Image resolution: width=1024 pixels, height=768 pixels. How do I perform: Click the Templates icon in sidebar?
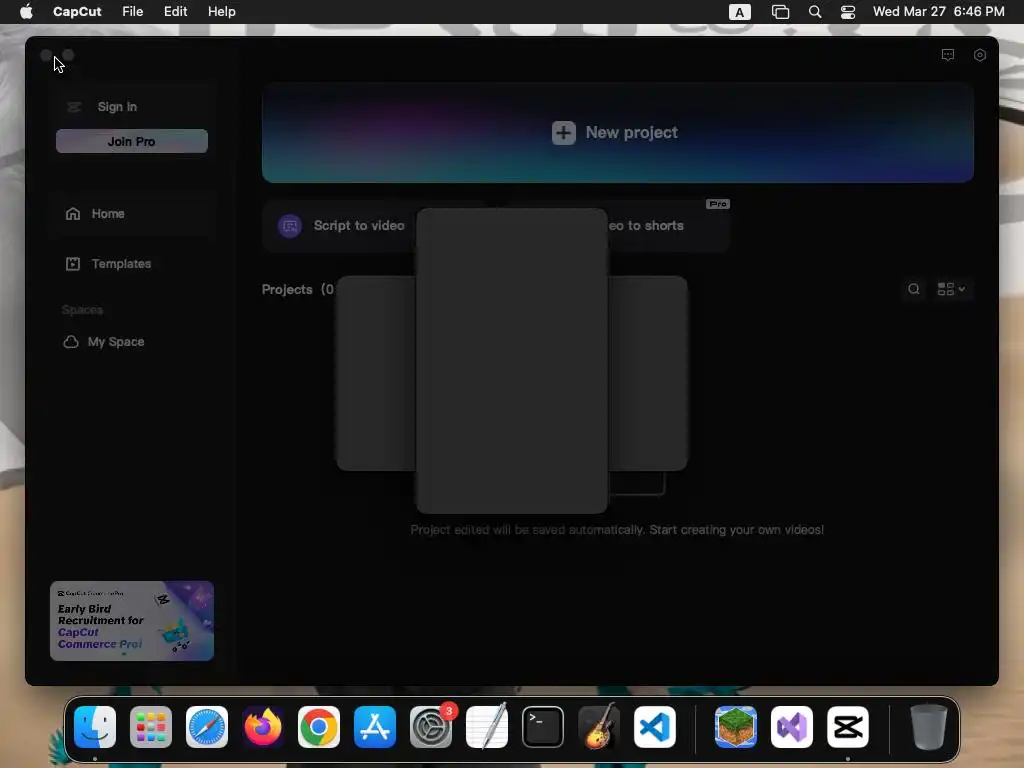(73, 264)
